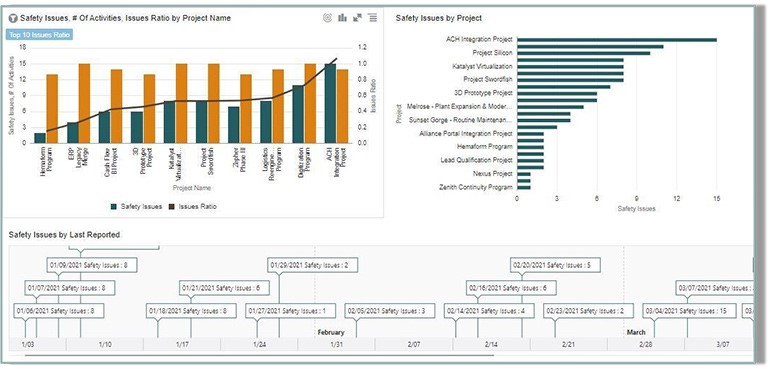The width and height of the screenshot is (770, 369).
Task: Click the horizontal 3D Prototype Project bar
Action: (x=557, y=93)
